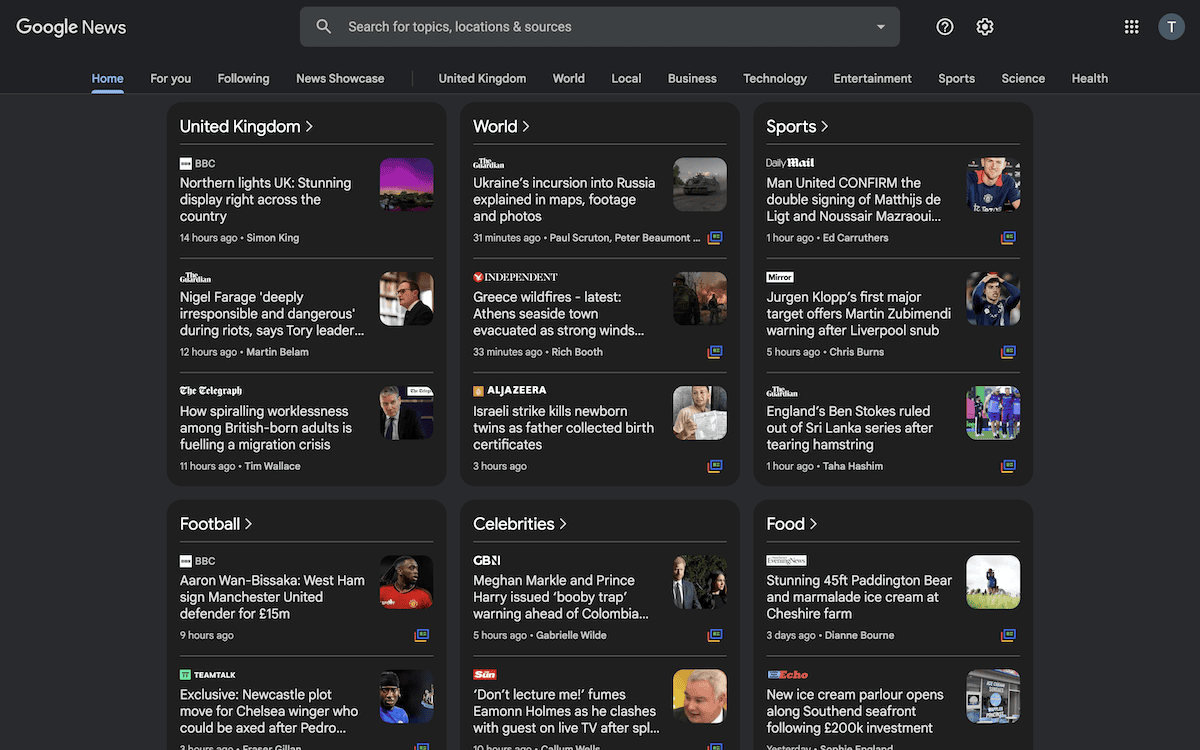Open full coverage icon for Meghan Markle story
This screenshot has width=1200, height=750.
715,635
